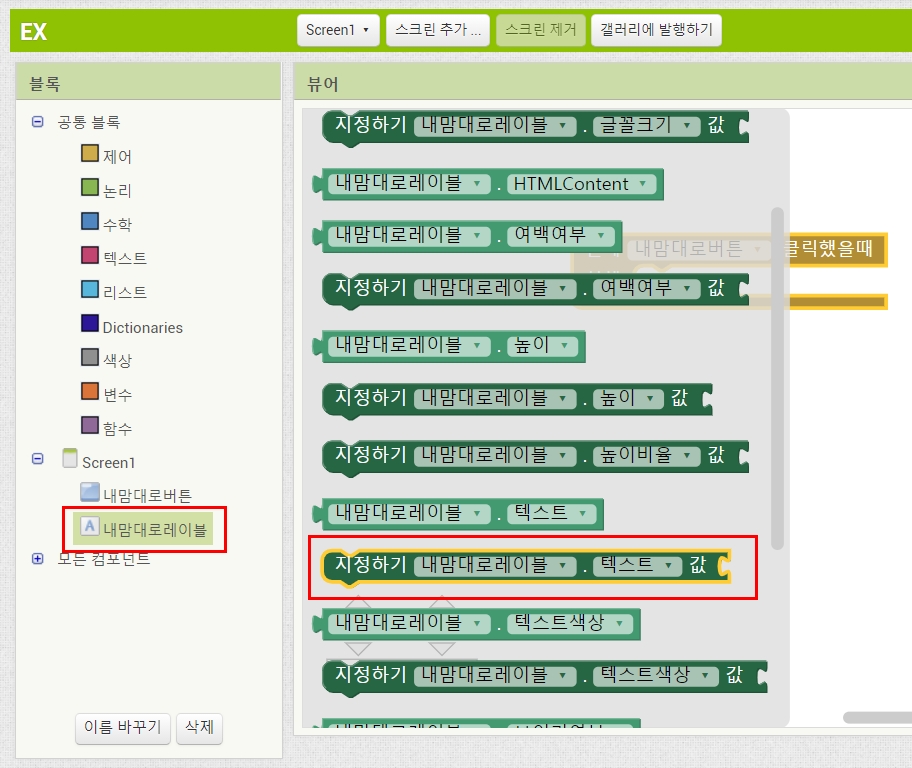The width and height of the screenshot is (912, 768).
Task: Open the 높이 getter property dropdown
Action: pos(542,346)
